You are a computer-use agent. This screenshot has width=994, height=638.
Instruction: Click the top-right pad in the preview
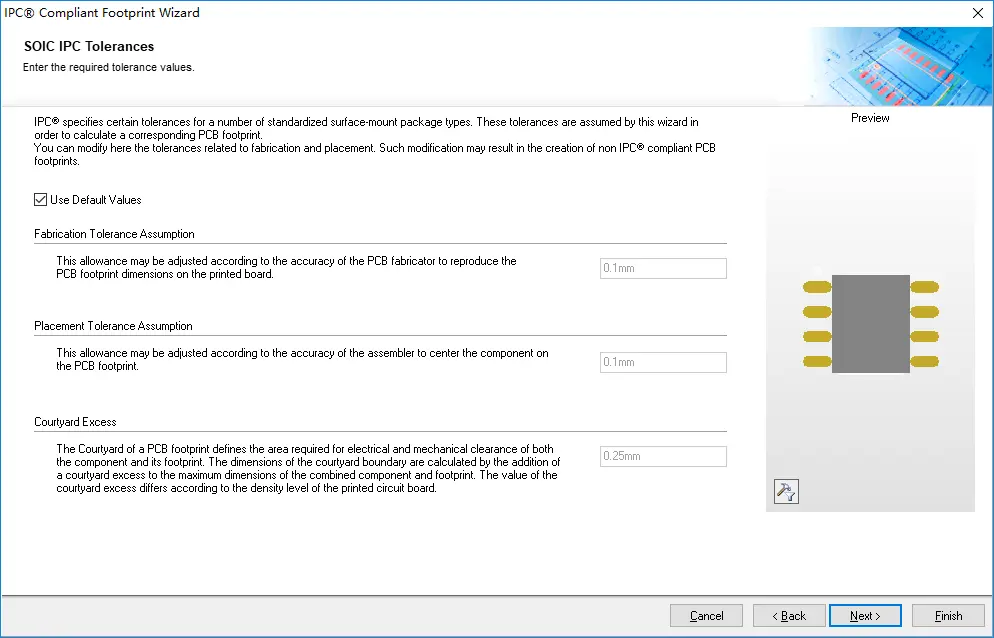pyautogui.click(x=924, y=287)
